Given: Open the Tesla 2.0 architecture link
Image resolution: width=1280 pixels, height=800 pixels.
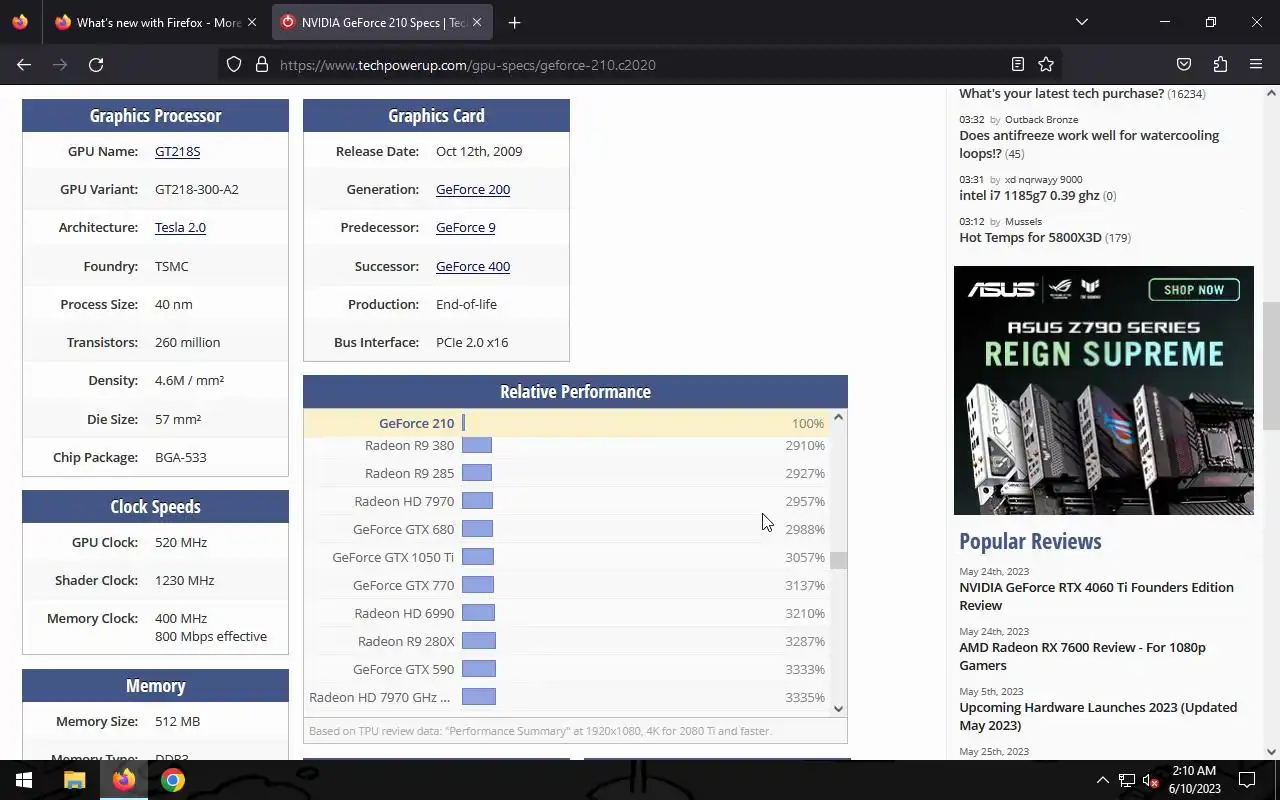Looking at the screenshot, I should pos(180,227).
